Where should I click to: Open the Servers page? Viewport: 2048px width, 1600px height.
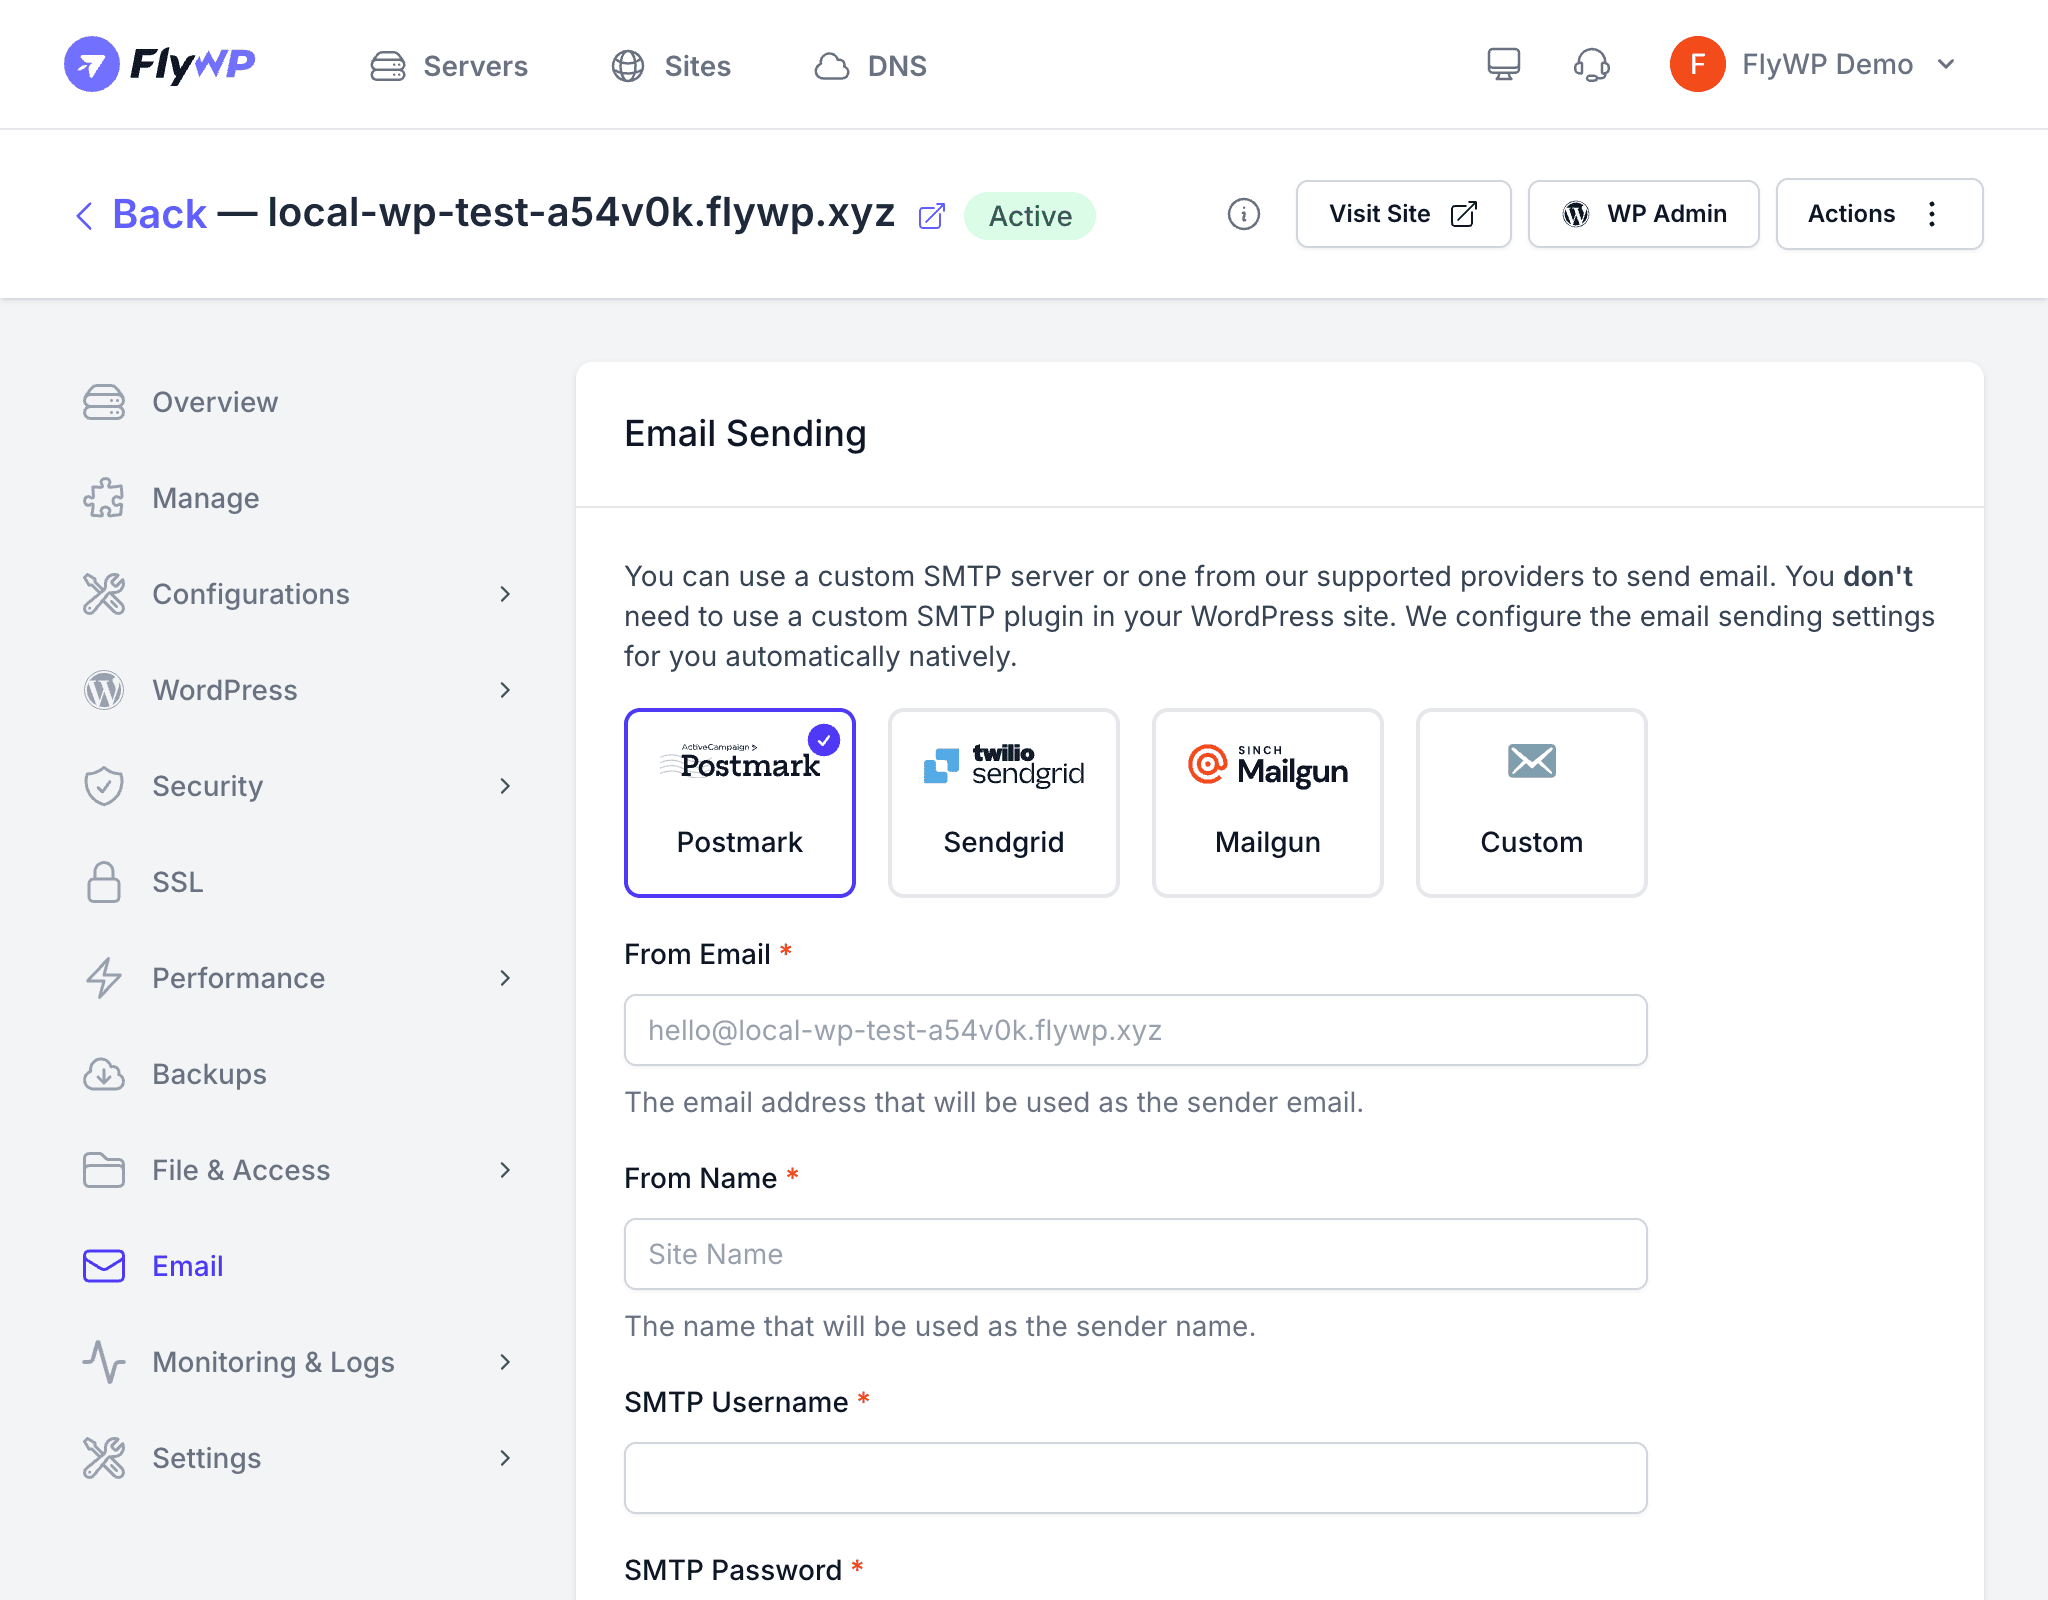pyautogui.click(x=449, y=66)
